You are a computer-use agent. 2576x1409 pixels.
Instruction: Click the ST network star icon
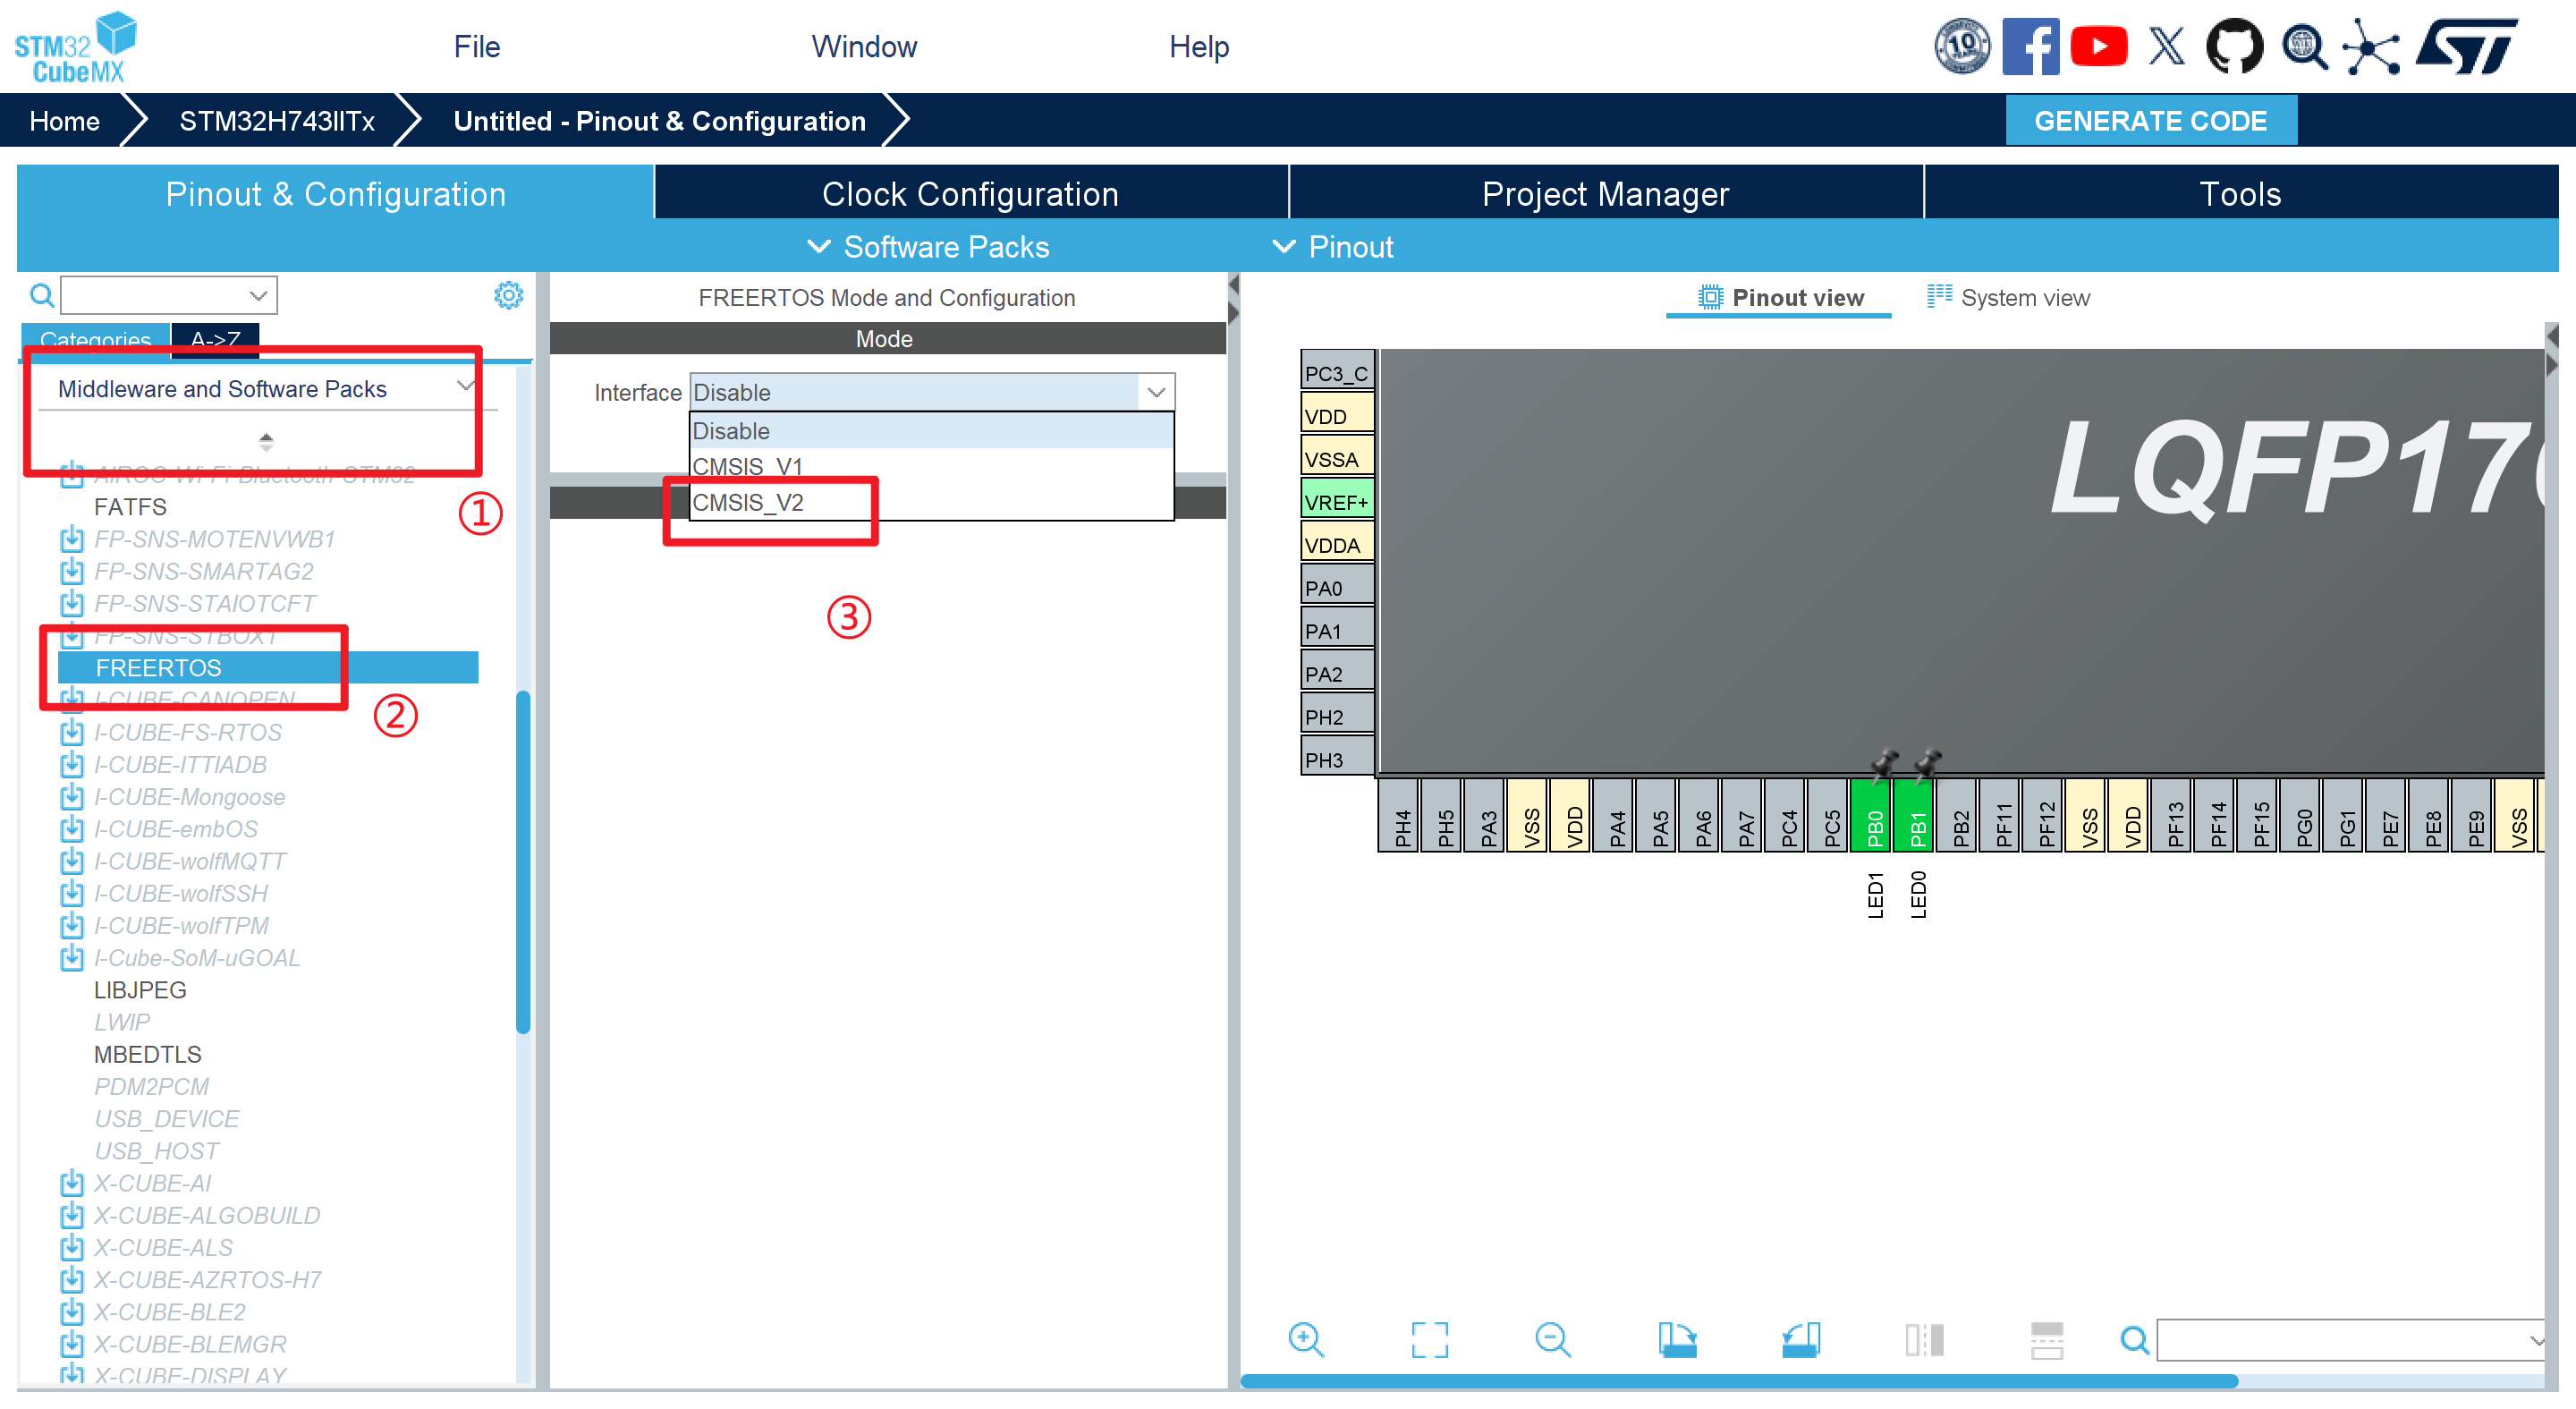(2372, 46)
